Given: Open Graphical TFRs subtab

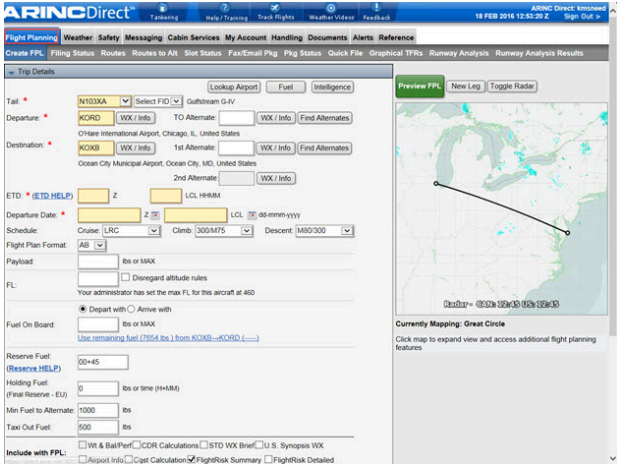Looking at the screenshot, I should coord(395,53).
